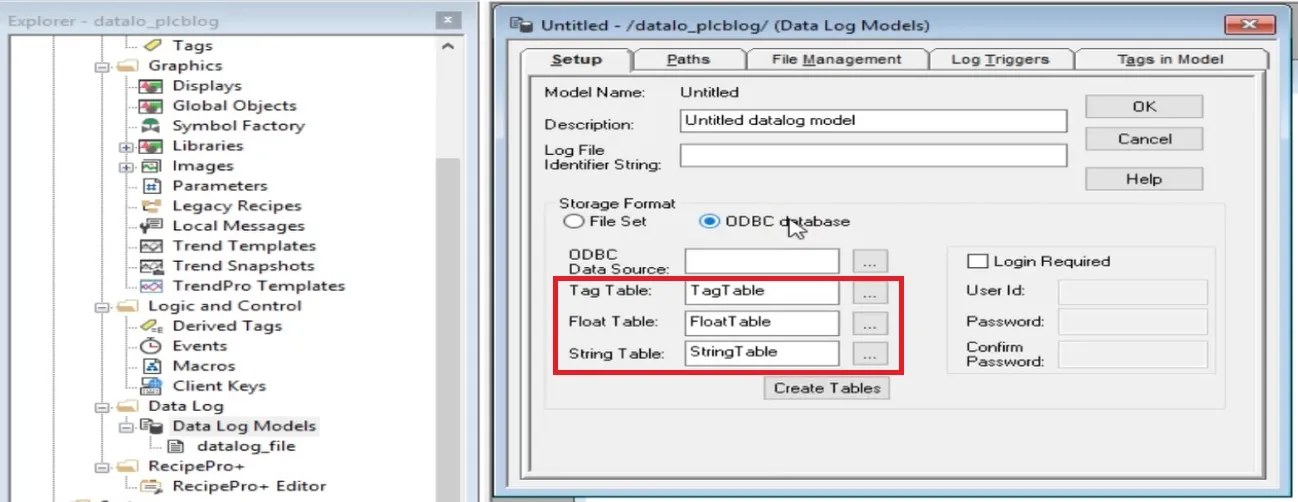Click the Events clock icon
Image resolution: width=1298 pixels, height=502 pixels.
point(152,346)
